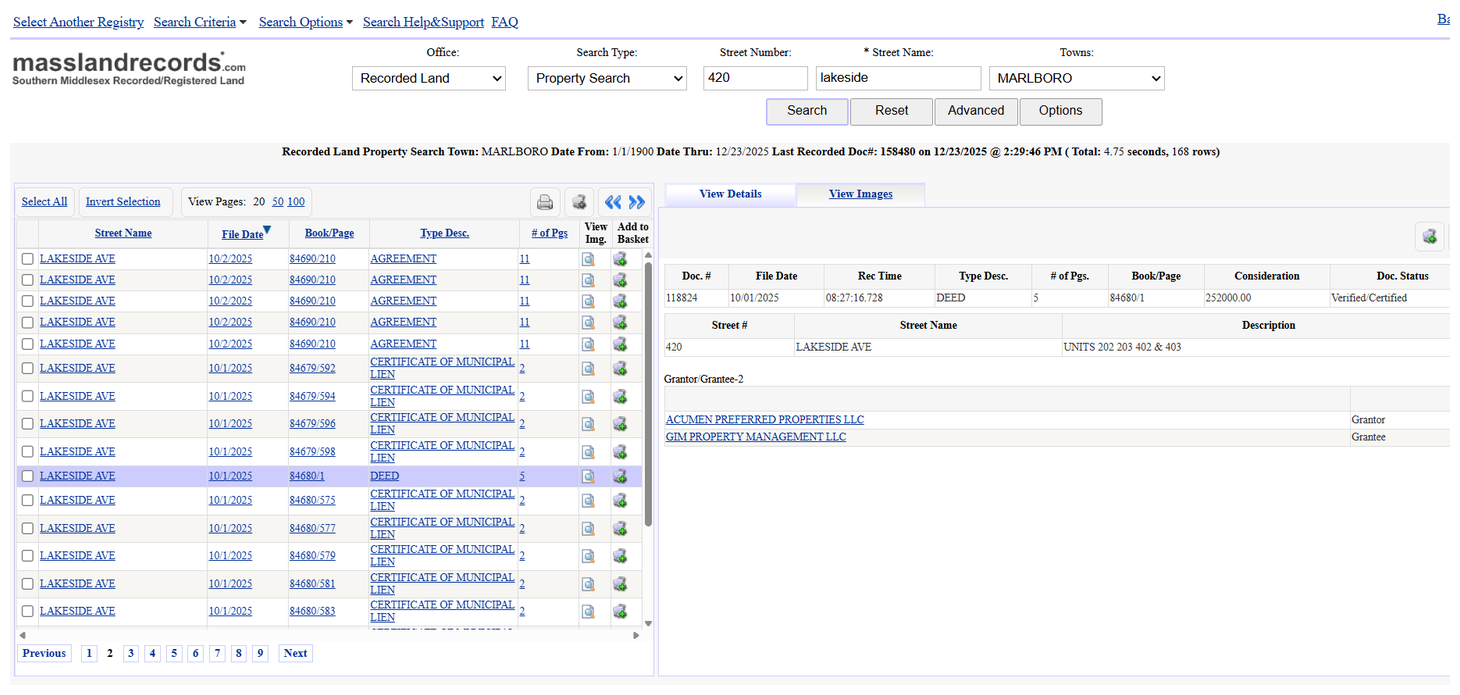View image for the DEED row 84680/1
The image size is (1460, 695).
pos(589,476)
